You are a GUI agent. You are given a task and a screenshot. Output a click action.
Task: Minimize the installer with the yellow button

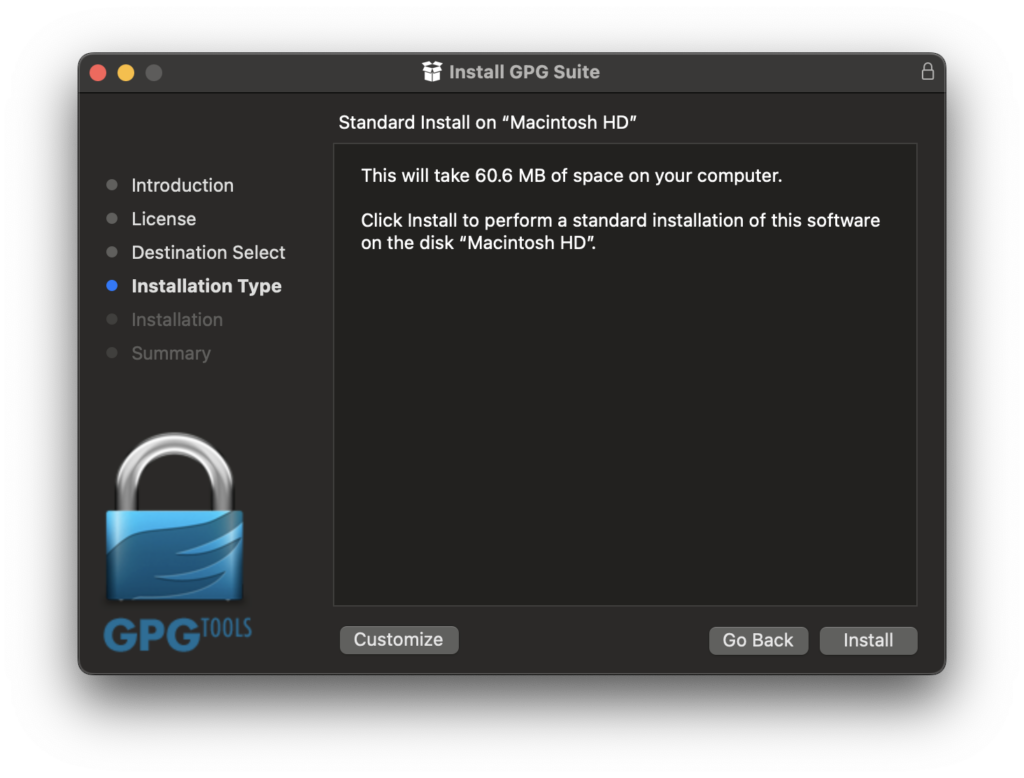[126, 73]
